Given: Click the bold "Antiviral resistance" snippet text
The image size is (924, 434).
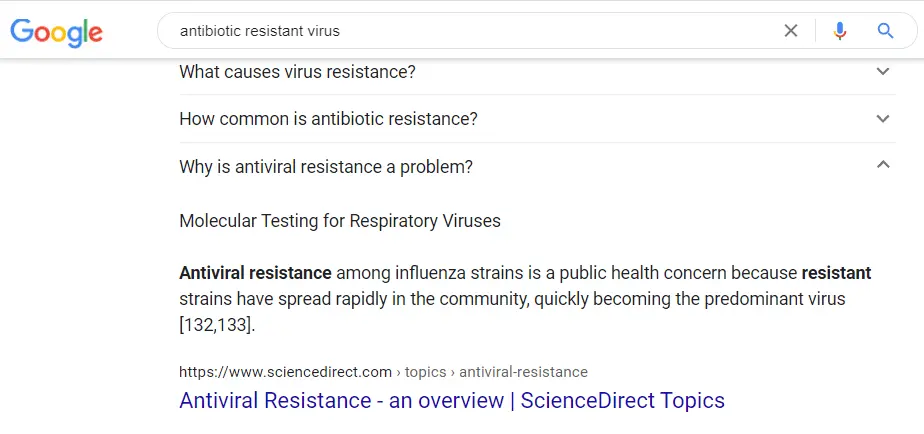Looking at the screenshot, I should pyautogui.click(x=255, y=273).
